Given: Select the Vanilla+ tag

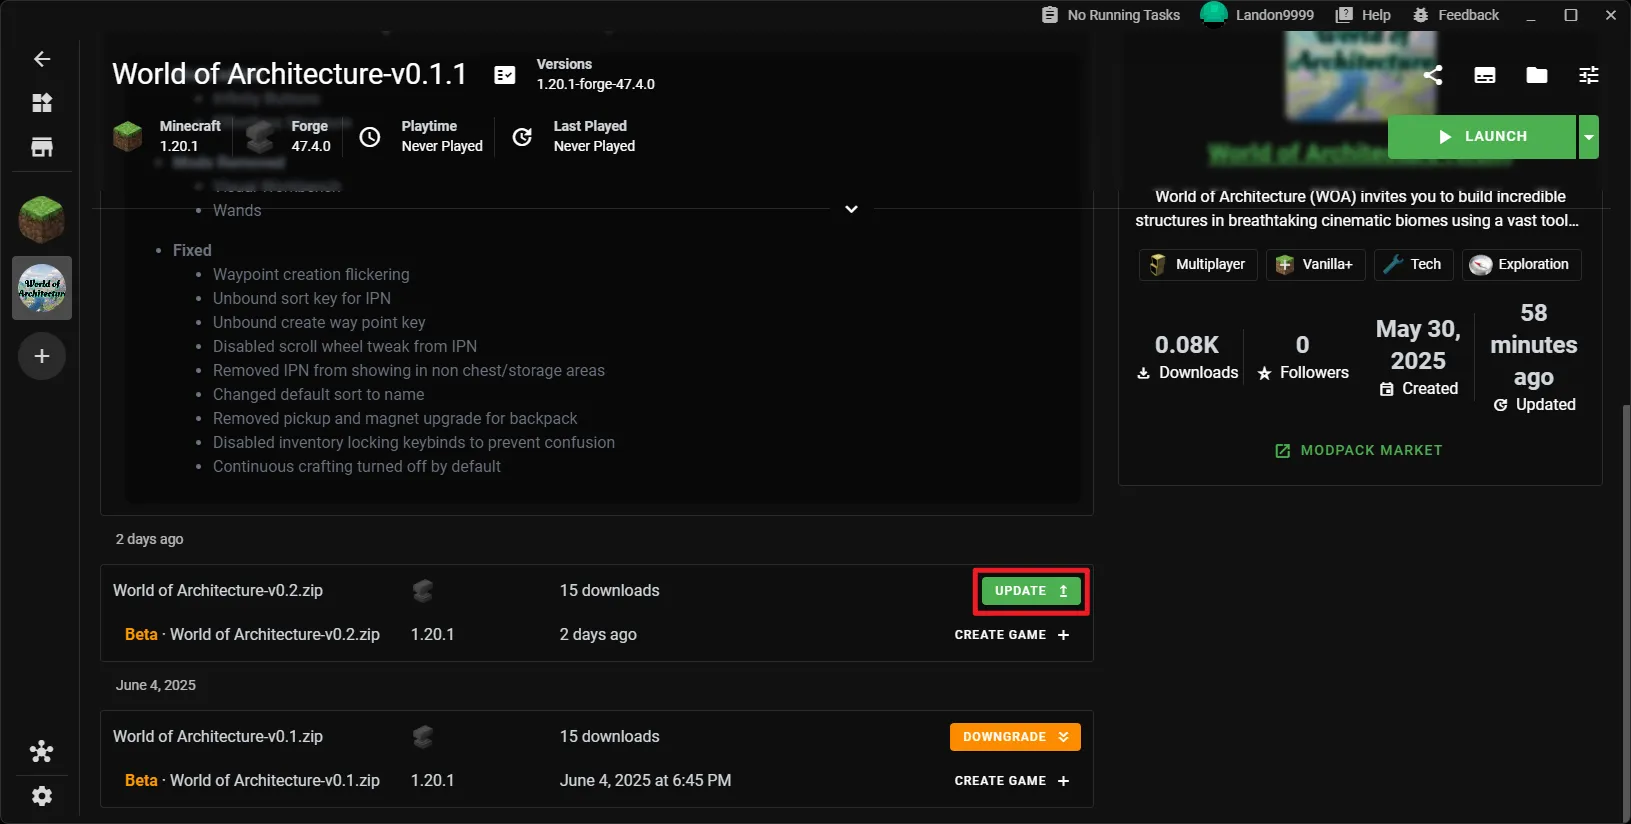Looking at the screenshot, I should point(1315,265).
